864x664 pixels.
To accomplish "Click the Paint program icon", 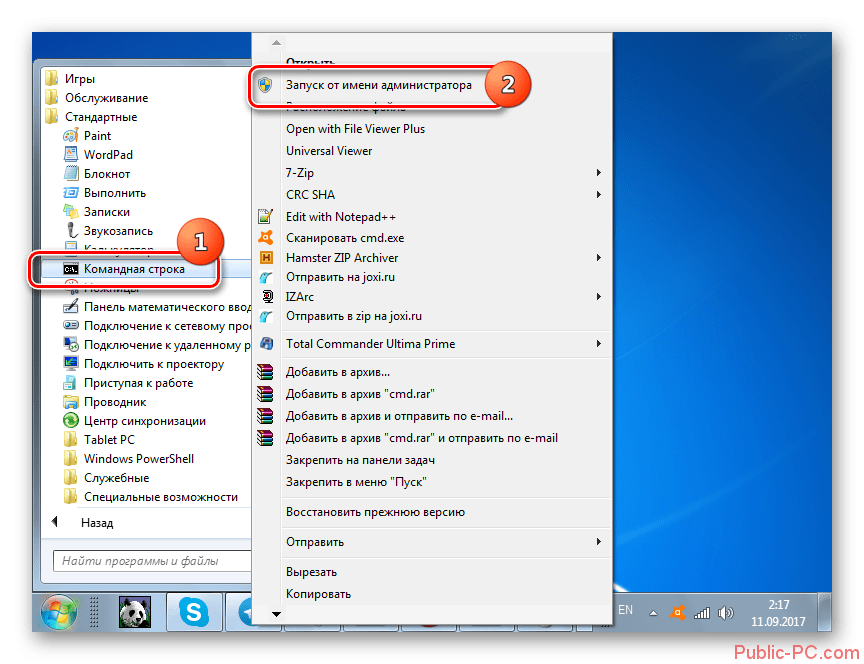I will (x=71, y=136).
